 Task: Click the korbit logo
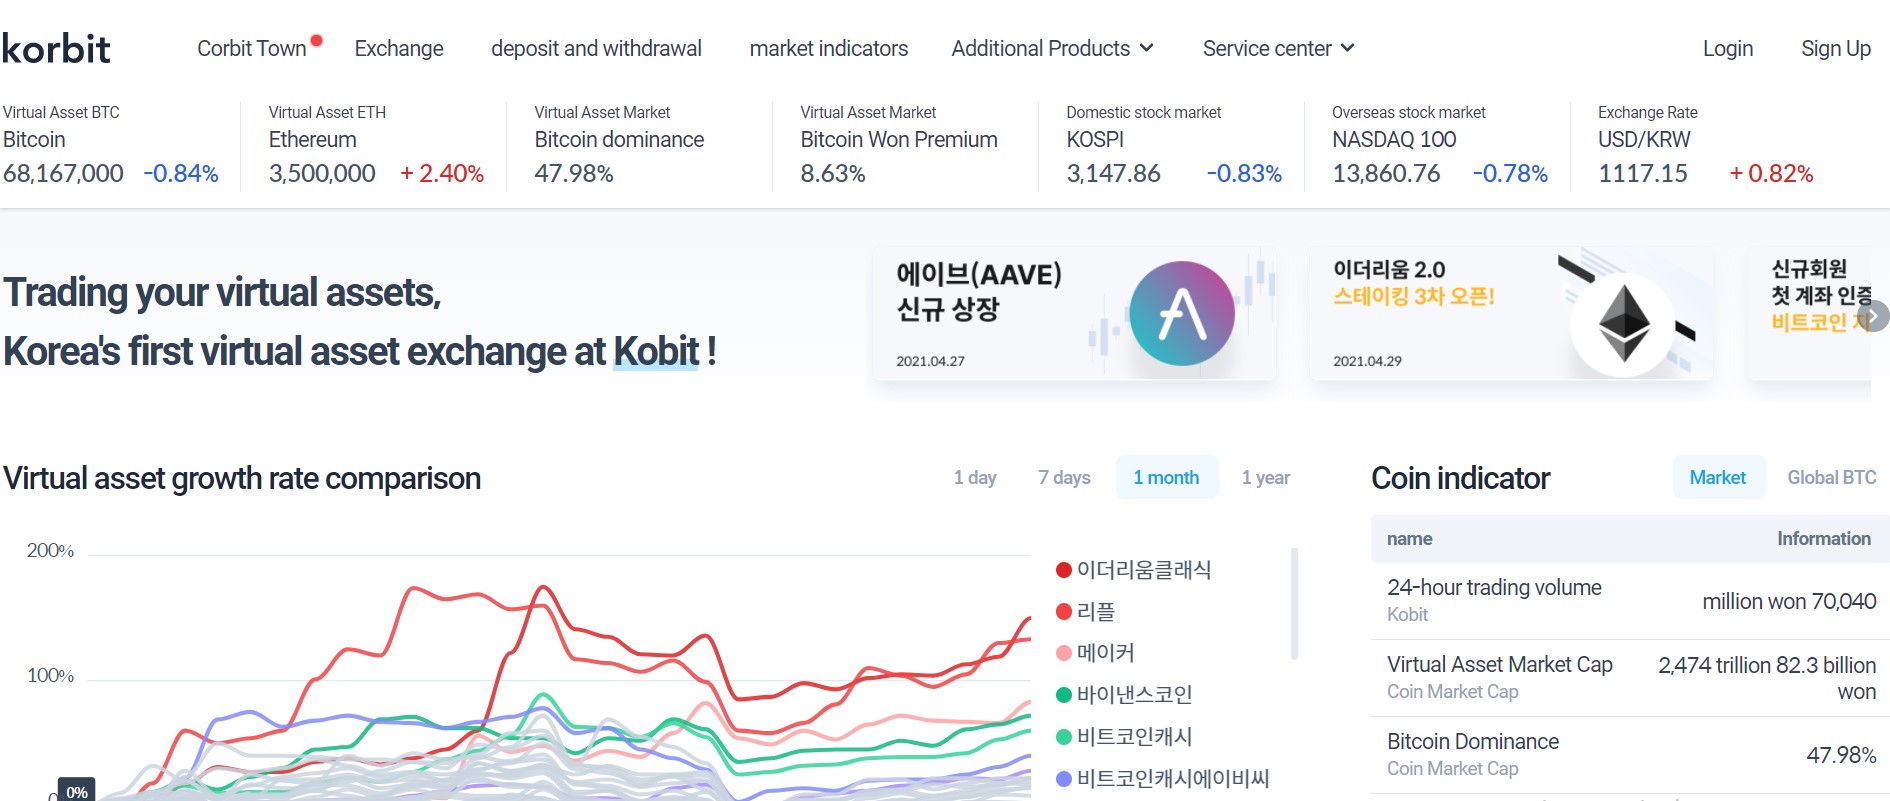tap(57, 48)
